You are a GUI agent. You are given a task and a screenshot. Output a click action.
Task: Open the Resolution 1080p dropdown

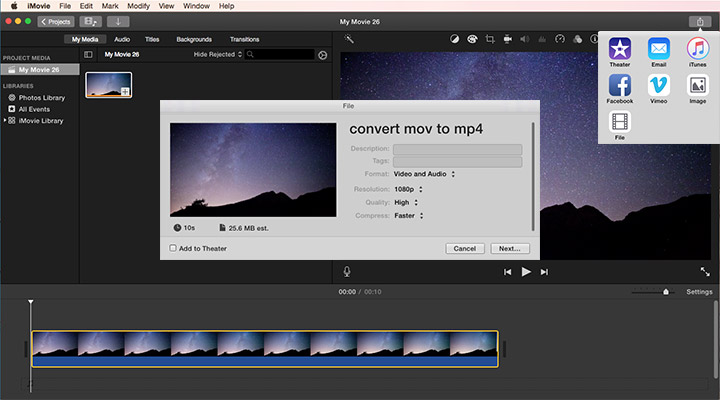408,188
